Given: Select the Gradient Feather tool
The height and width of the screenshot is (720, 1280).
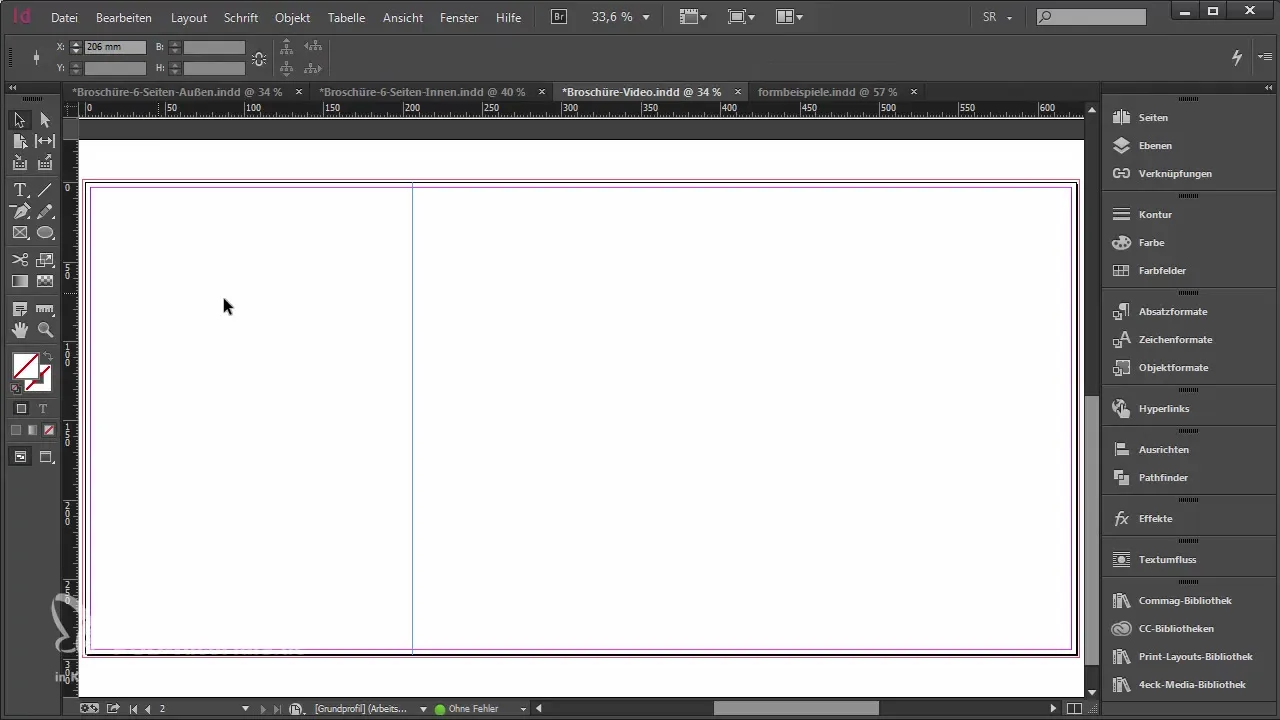Looking at the screenshot, I should (45, 281).
